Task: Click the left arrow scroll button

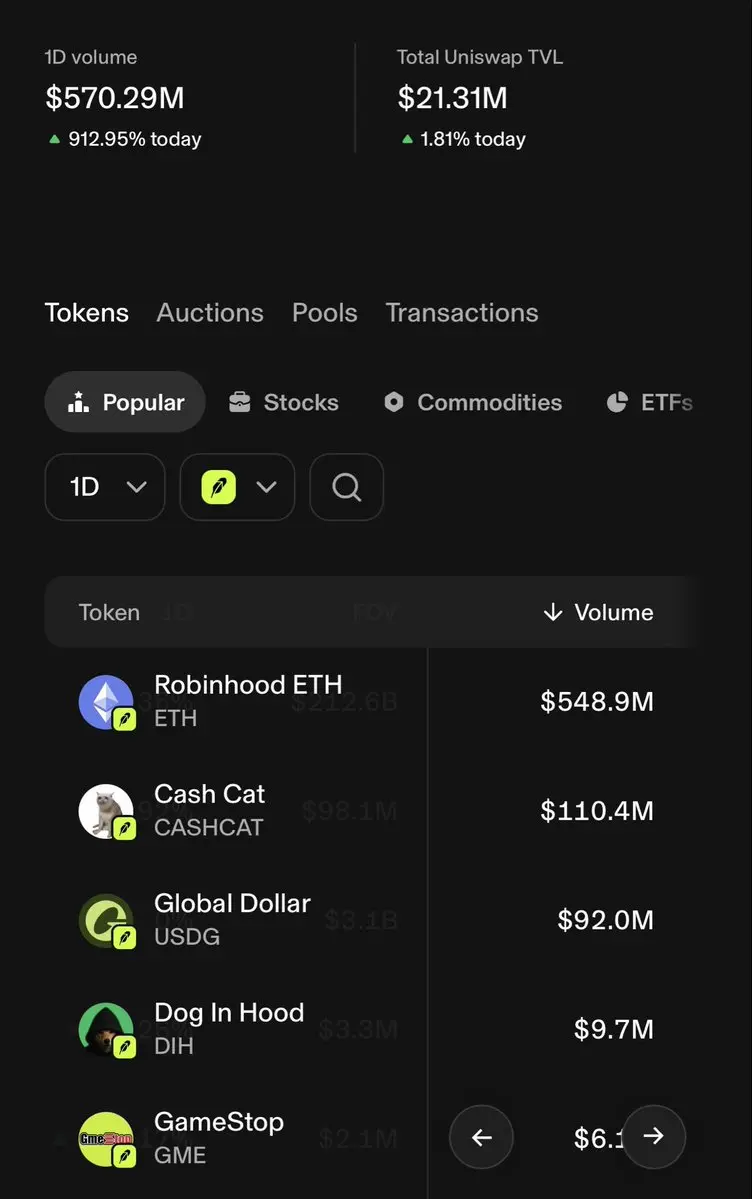Action: [481, 1137]
